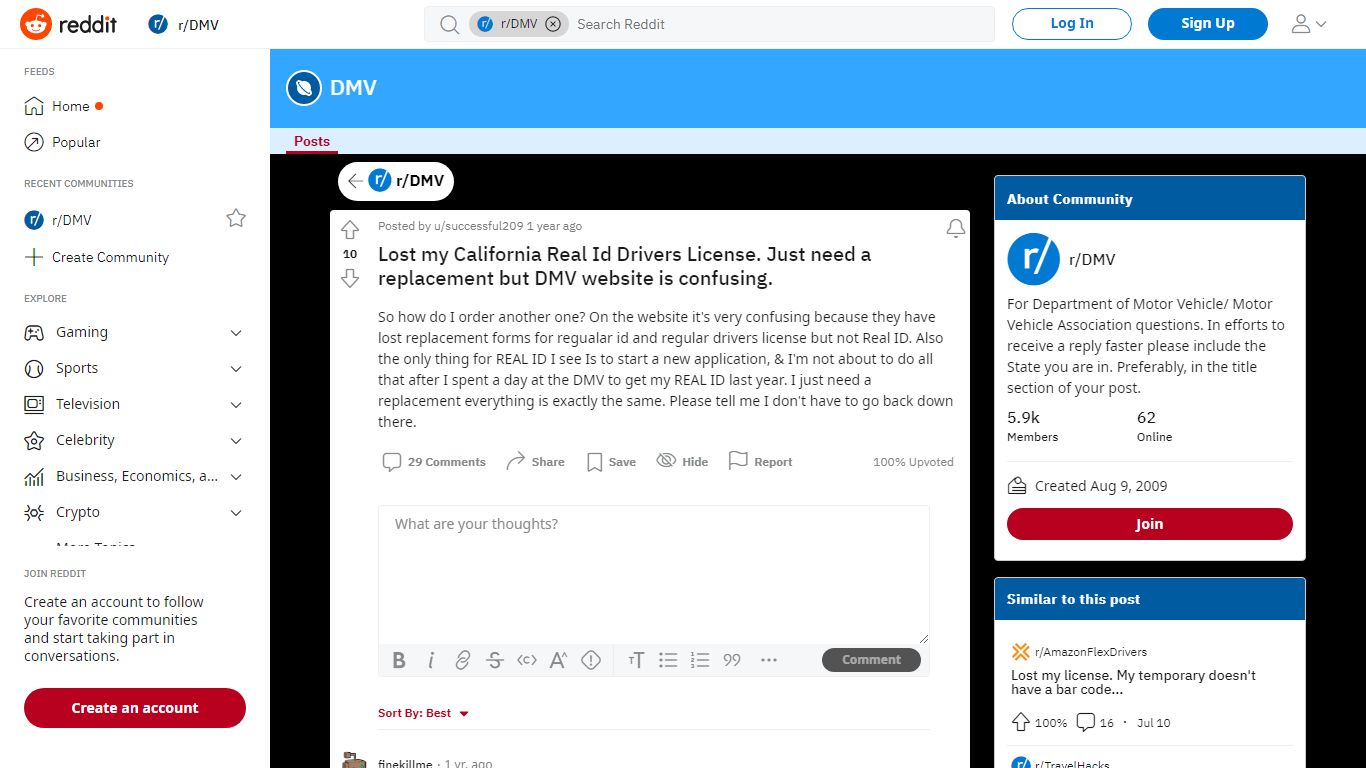
Task: Insert a bulleted list
Action: click(x=668, y=660)
